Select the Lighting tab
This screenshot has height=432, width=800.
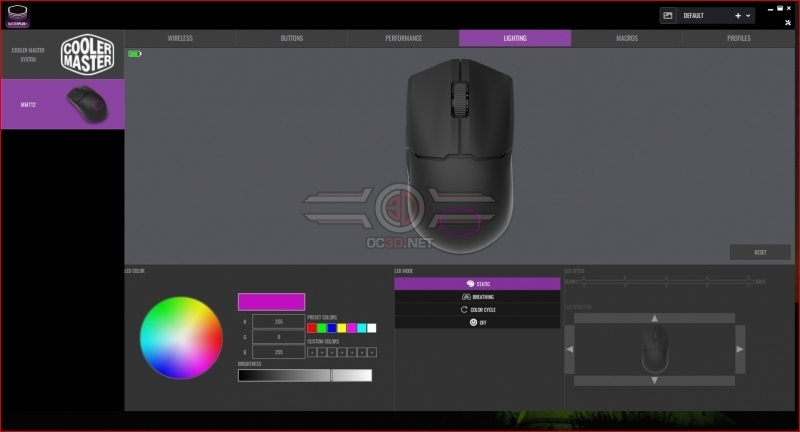click(515, 38)
